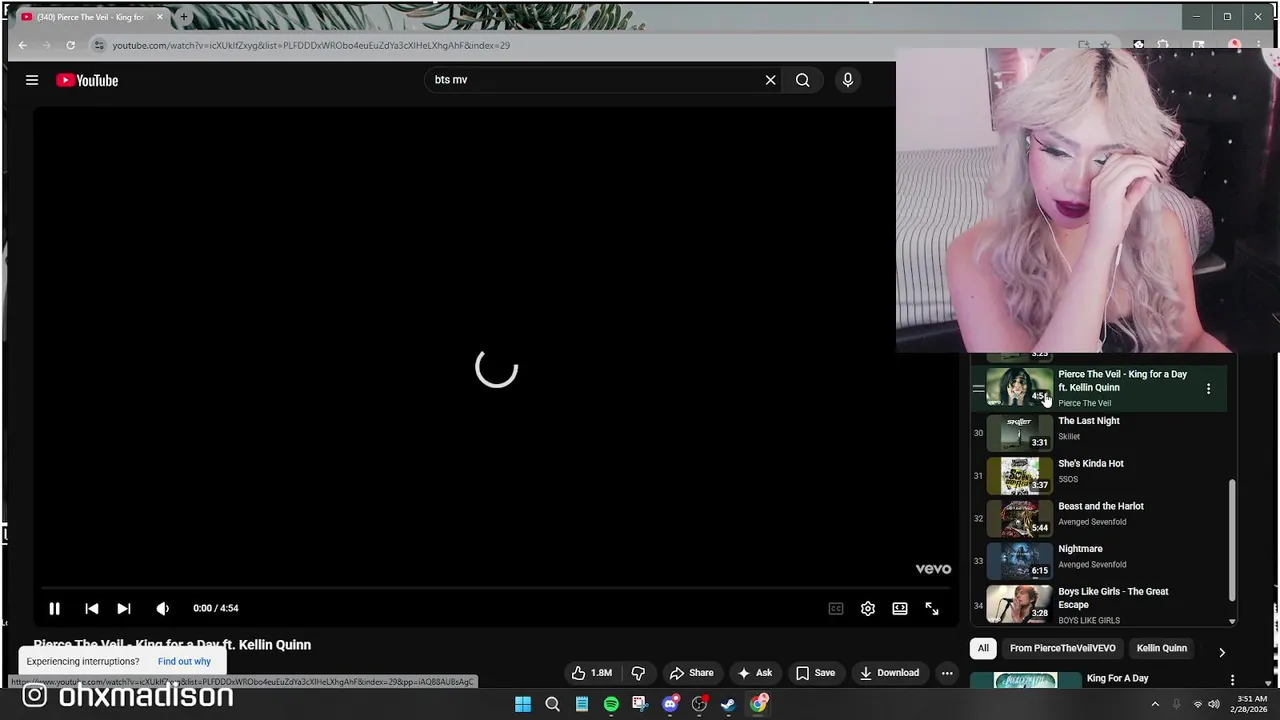1280x720 pixels.
Task: Open OBS Studio from the taskbar
Action: tap(699, 704)
